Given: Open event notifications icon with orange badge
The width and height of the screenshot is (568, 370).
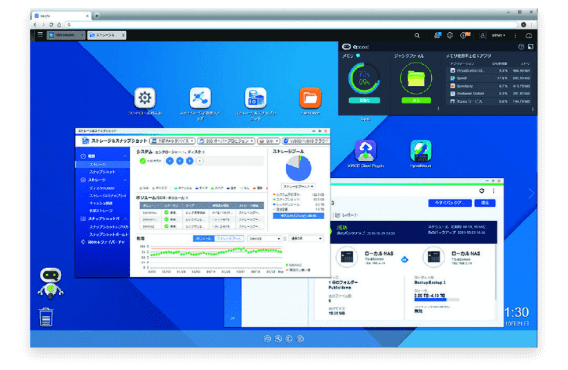Looking at the screenshot, I should point(465,35).
